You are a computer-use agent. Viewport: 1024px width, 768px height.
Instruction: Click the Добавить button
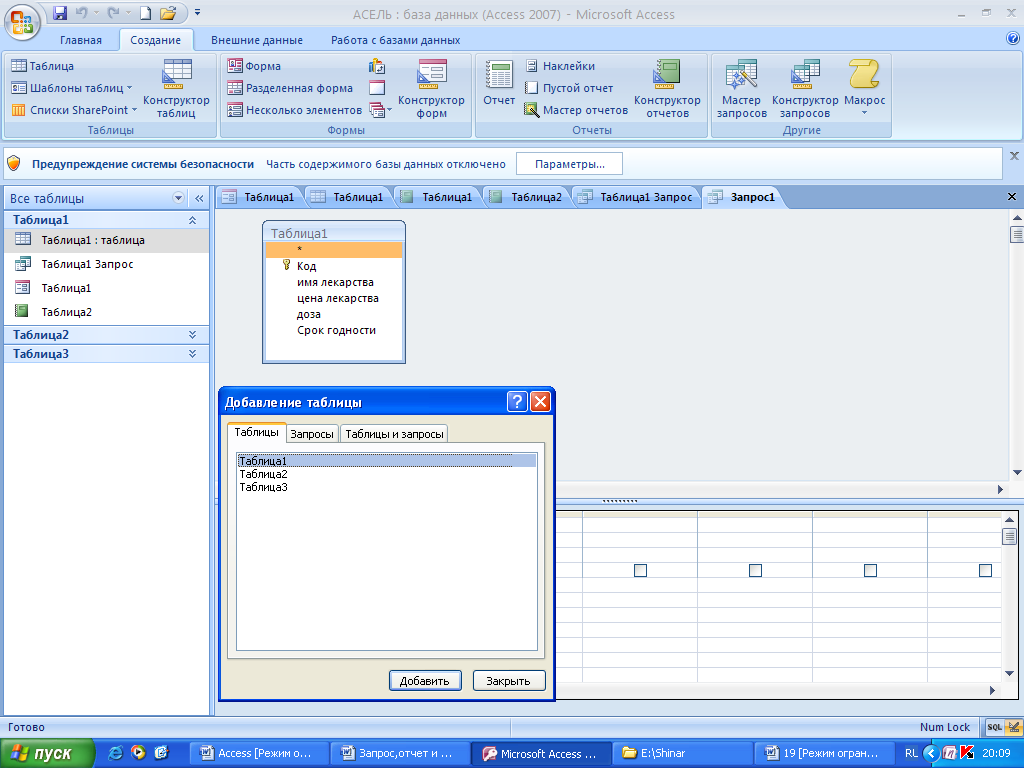tap(424, 680)
